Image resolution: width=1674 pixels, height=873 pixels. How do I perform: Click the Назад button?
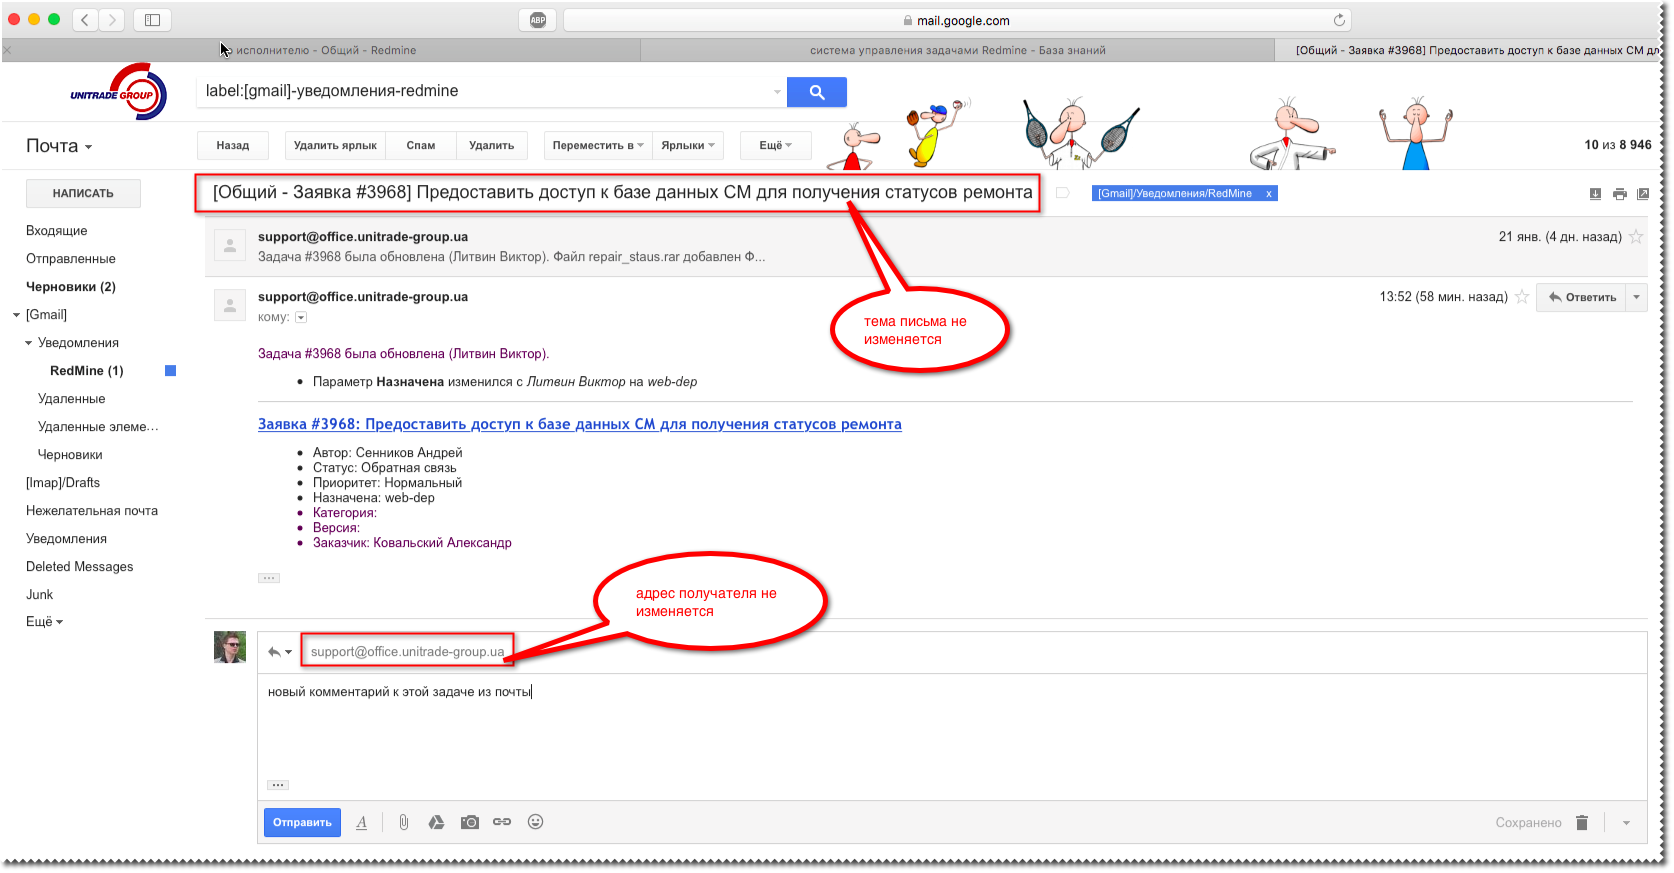(232, 146)
